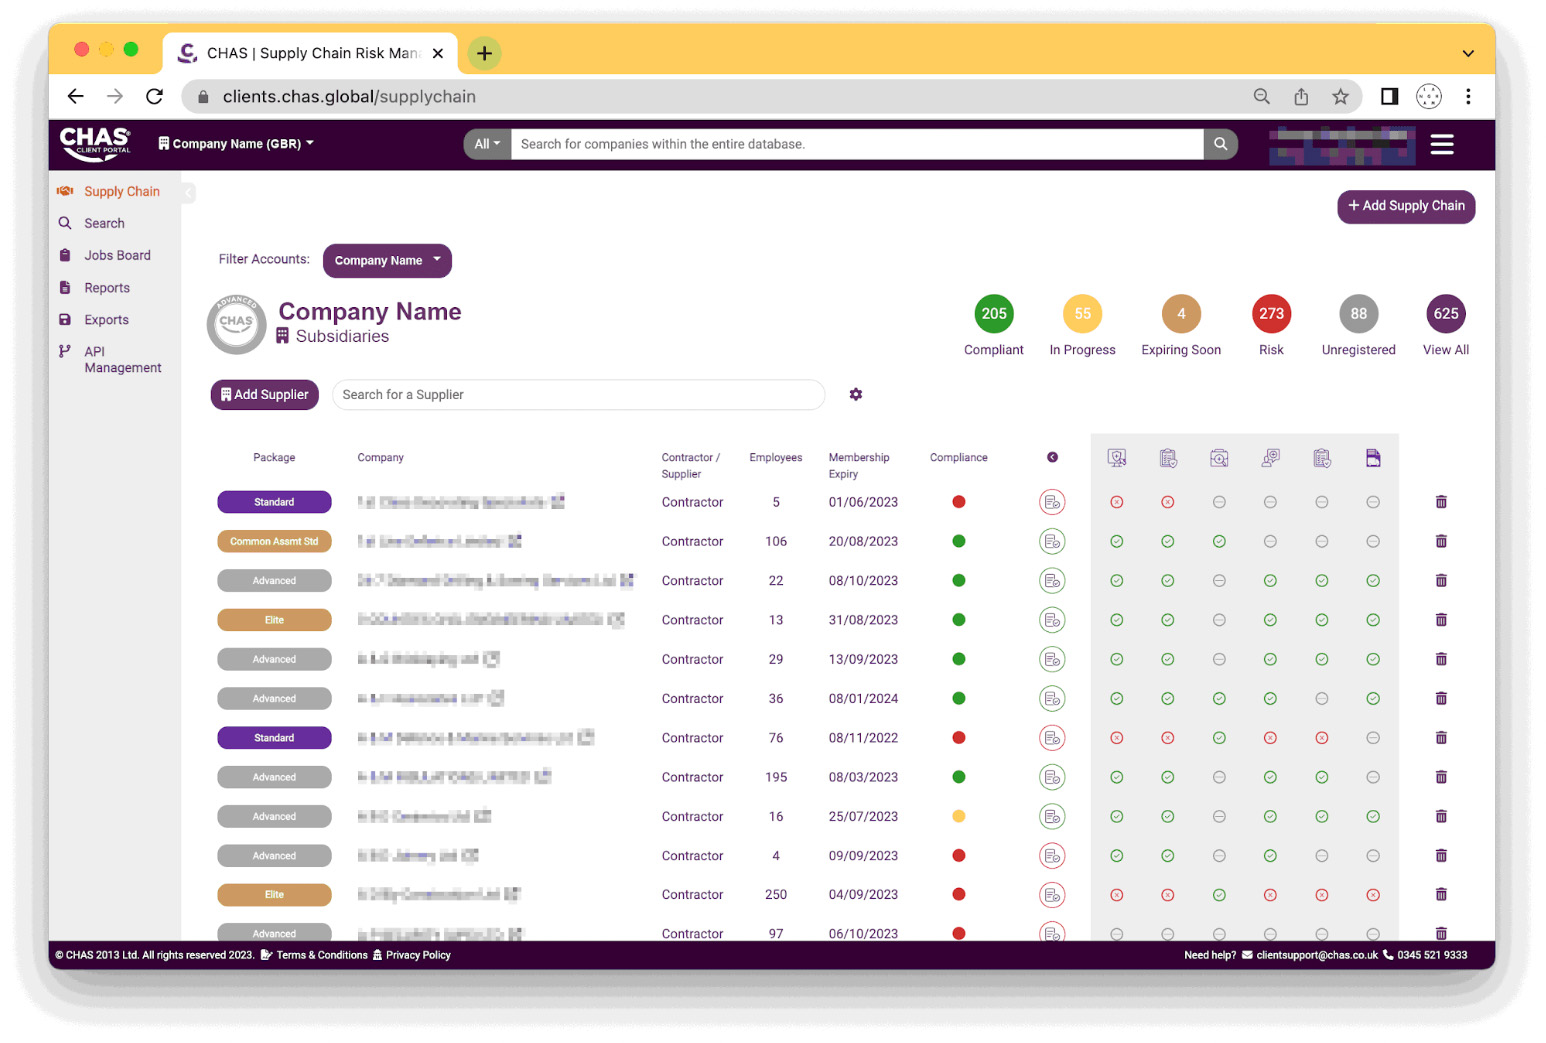Click the last document column header icon

[x=1372, y=458]
